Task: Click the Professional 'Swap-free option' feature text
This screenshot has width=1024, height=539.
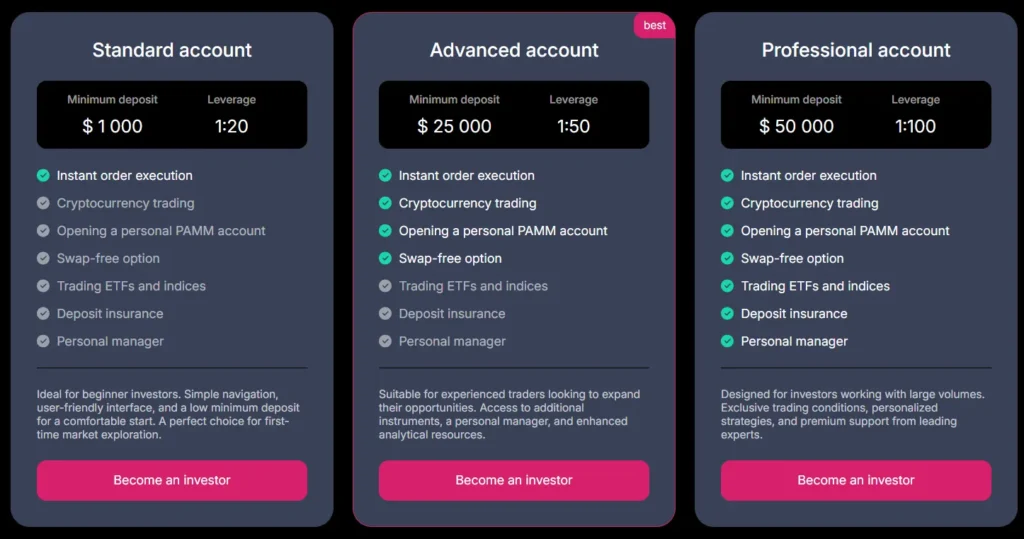Action: [792, 258]
